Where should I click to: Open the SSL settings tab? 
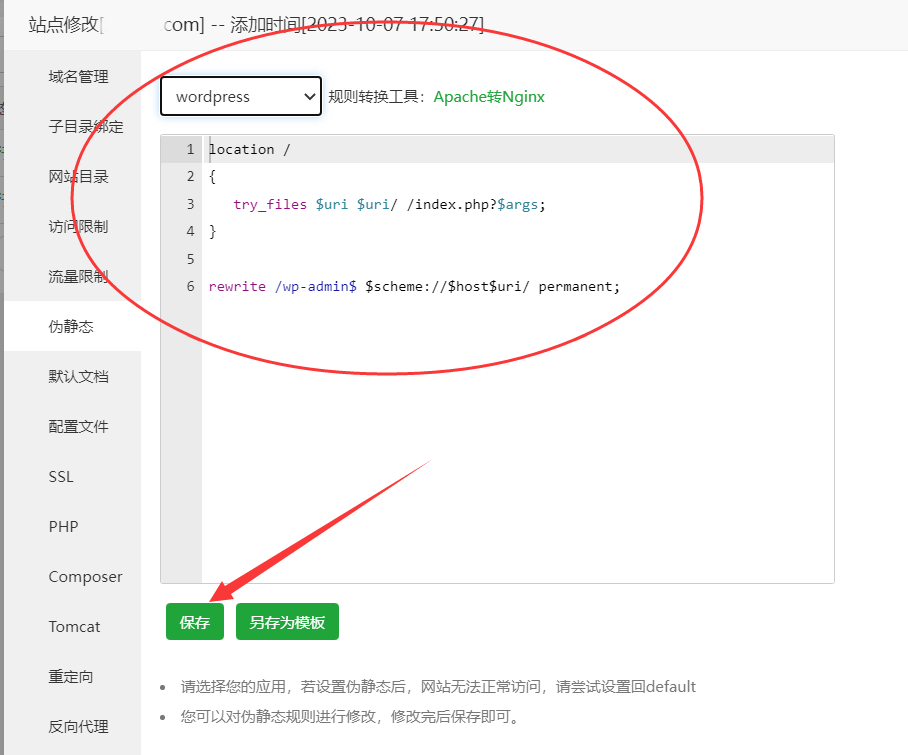61,477
